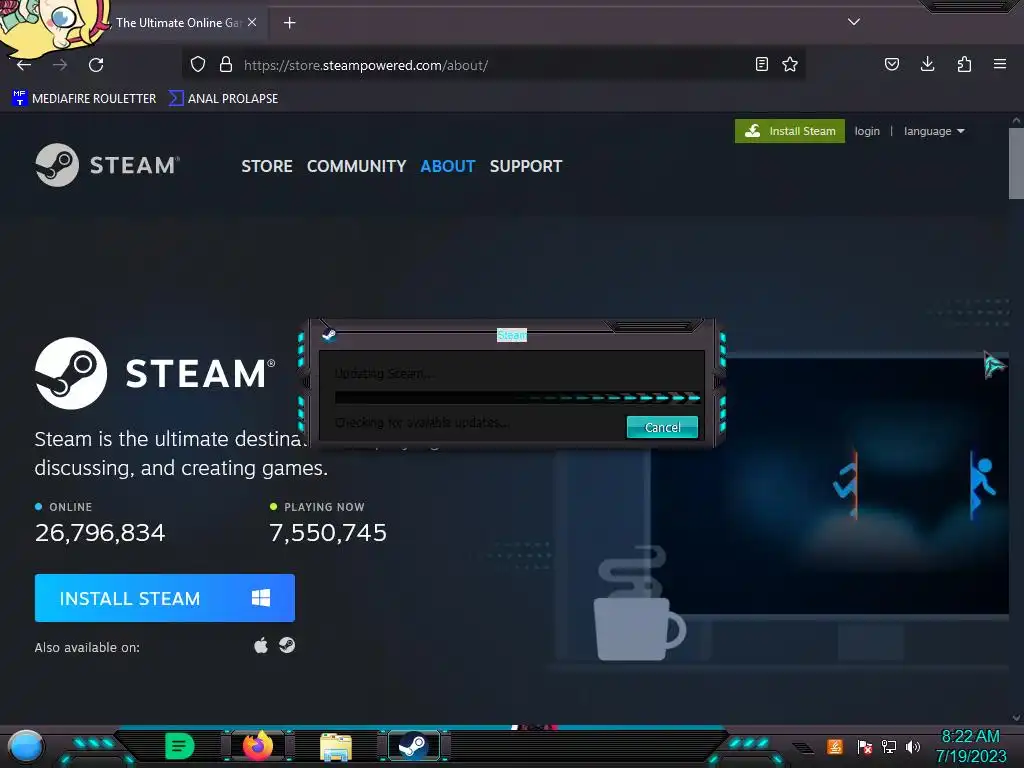Open the Pocket save icon
This screenshot has width=1024, height=768.
point(892,64)
